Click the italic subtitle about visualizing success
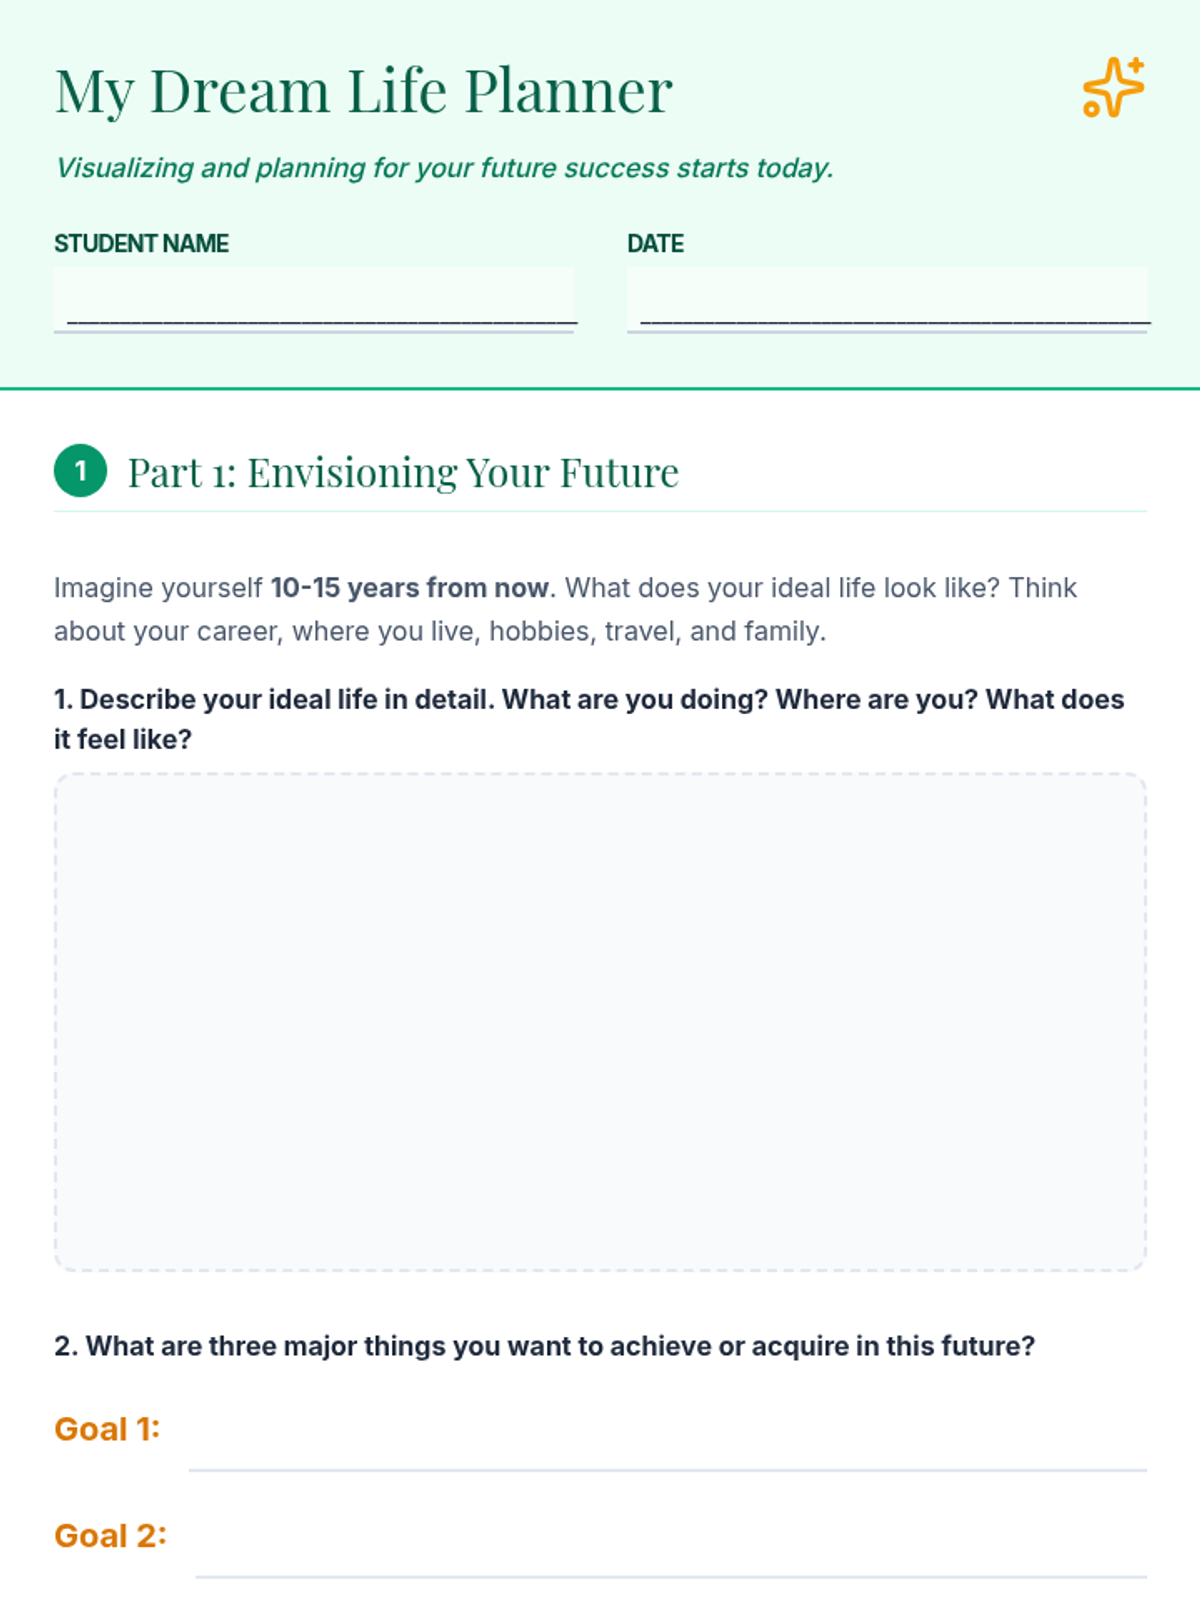Image resolution: width=1200 pixels, height=1600 pixels. [444, 168]
